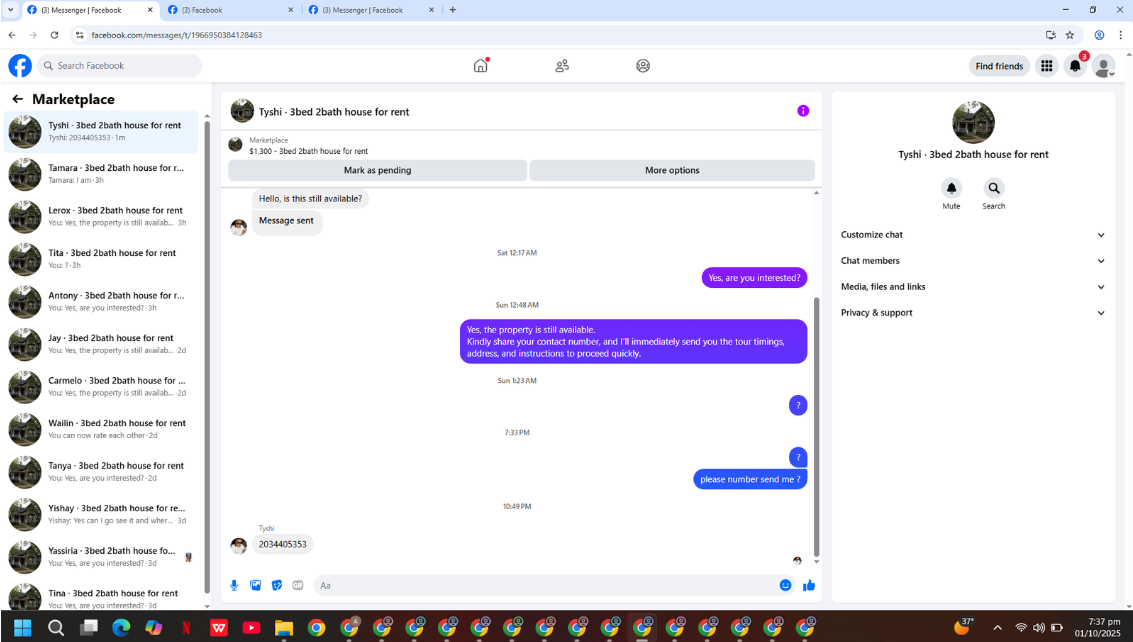
Task: Open Tita's house for rent chat
Action: (x=101, y=259)
